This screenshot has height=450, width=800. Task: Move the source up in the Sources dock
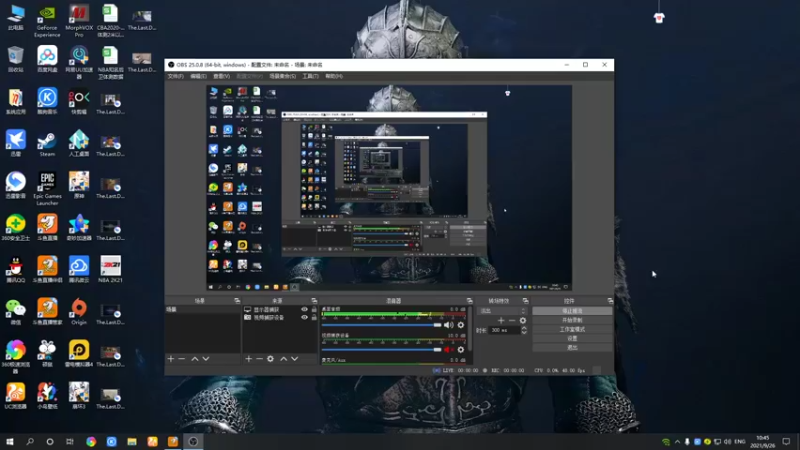(284, 359)
